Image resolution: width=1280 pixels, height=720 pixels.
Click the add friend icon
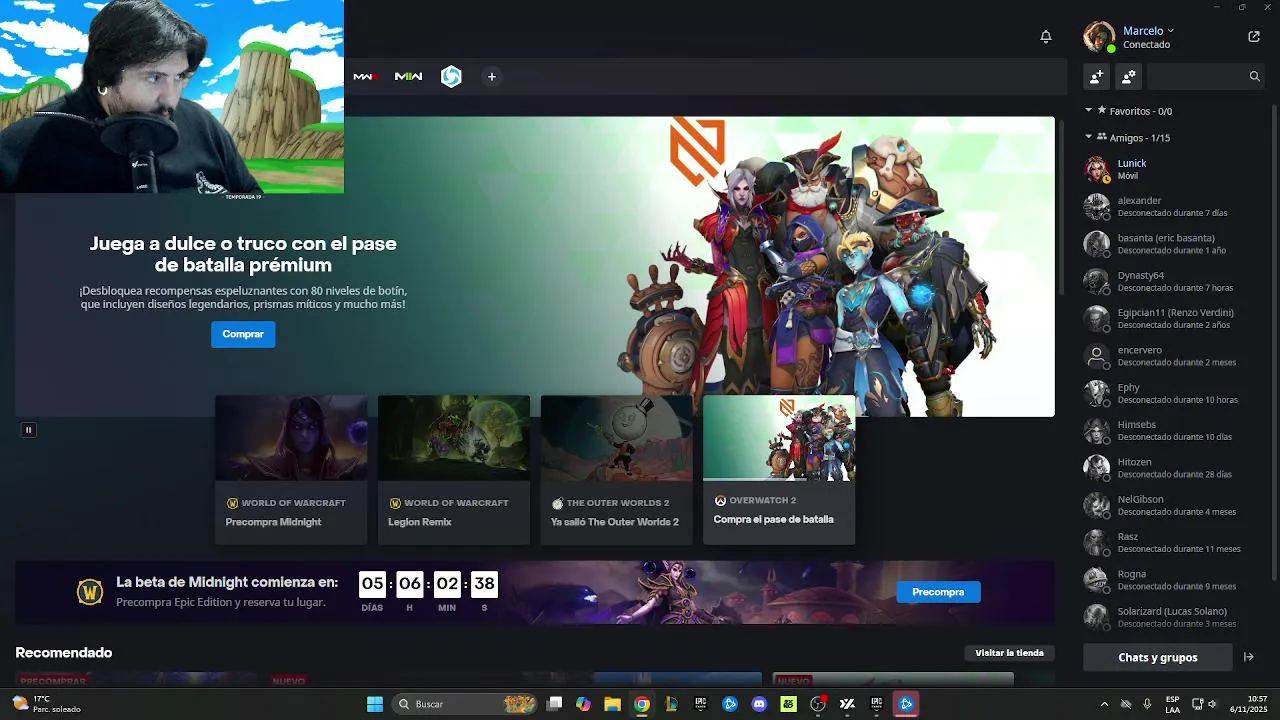[x=1097, y=76]
